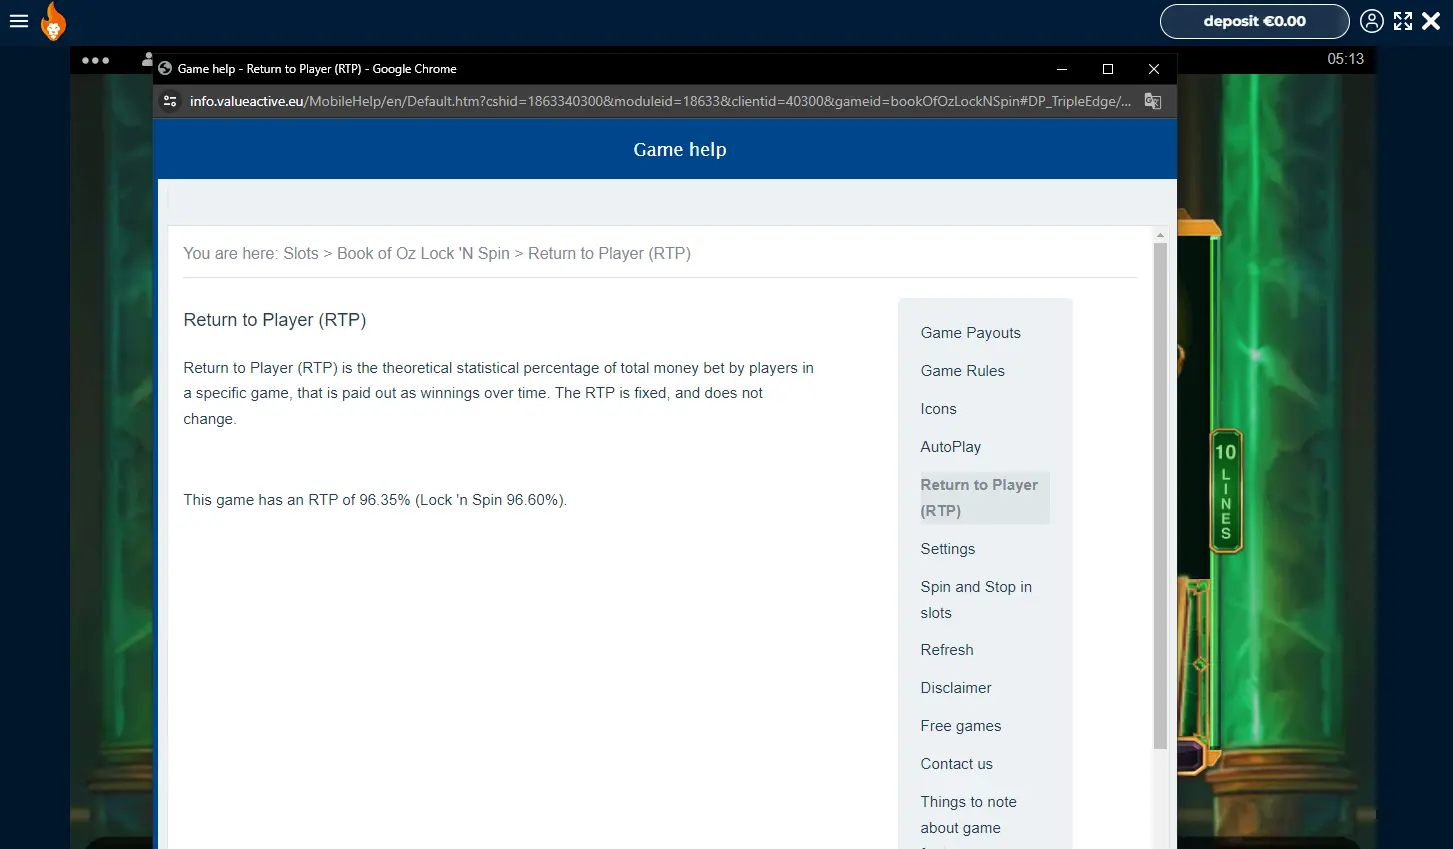Close the game with the X icon
Viewport: 1453px width, 849px height.
tap(1431, 21)
